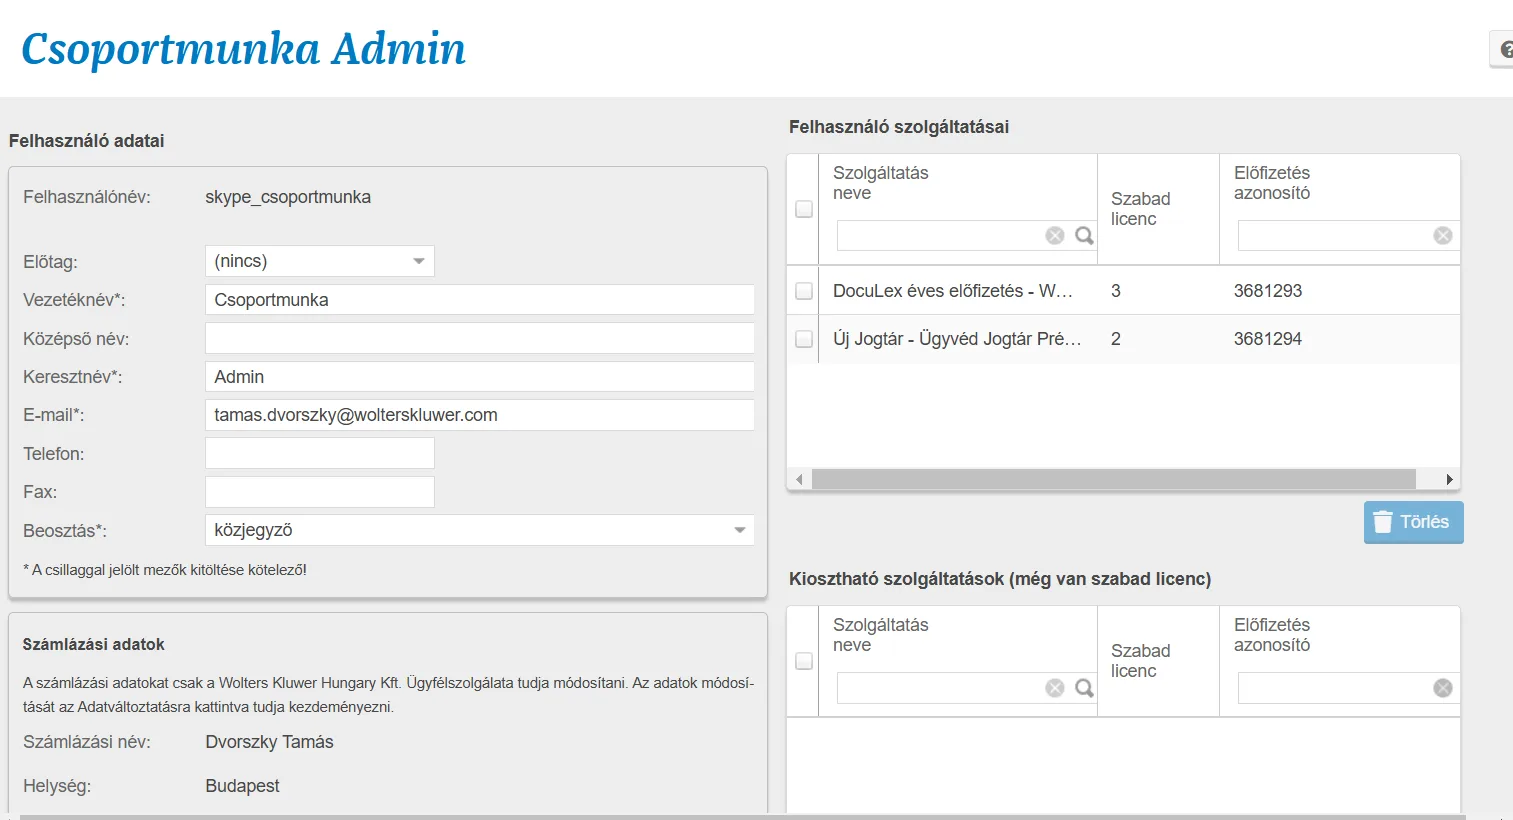Clear the lower Szolgáltatás neve filter field
1513x820 pixels.
[1055, 687]
